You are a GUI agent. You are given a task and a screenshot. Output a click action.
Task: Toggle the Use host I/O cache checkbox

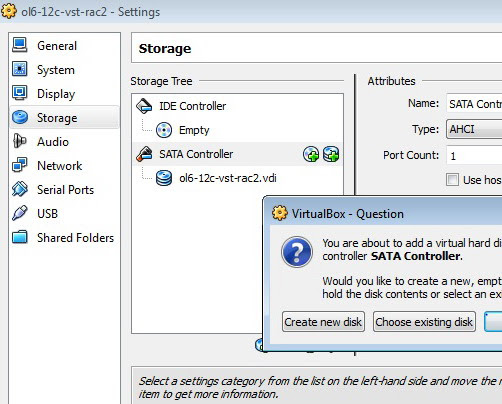click(452, 180)
